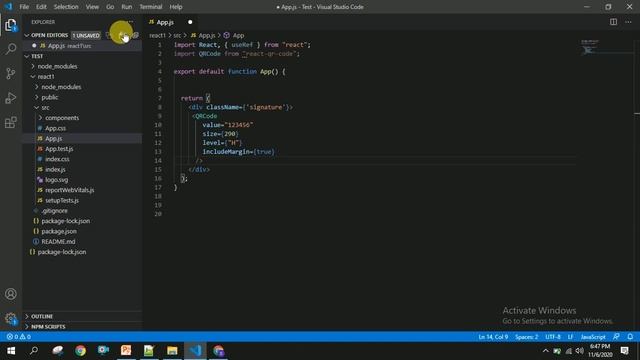Open index.css in the explorer
Viewport: 640px width, 360px height.
pyautogui.click(x=57, y=159)
